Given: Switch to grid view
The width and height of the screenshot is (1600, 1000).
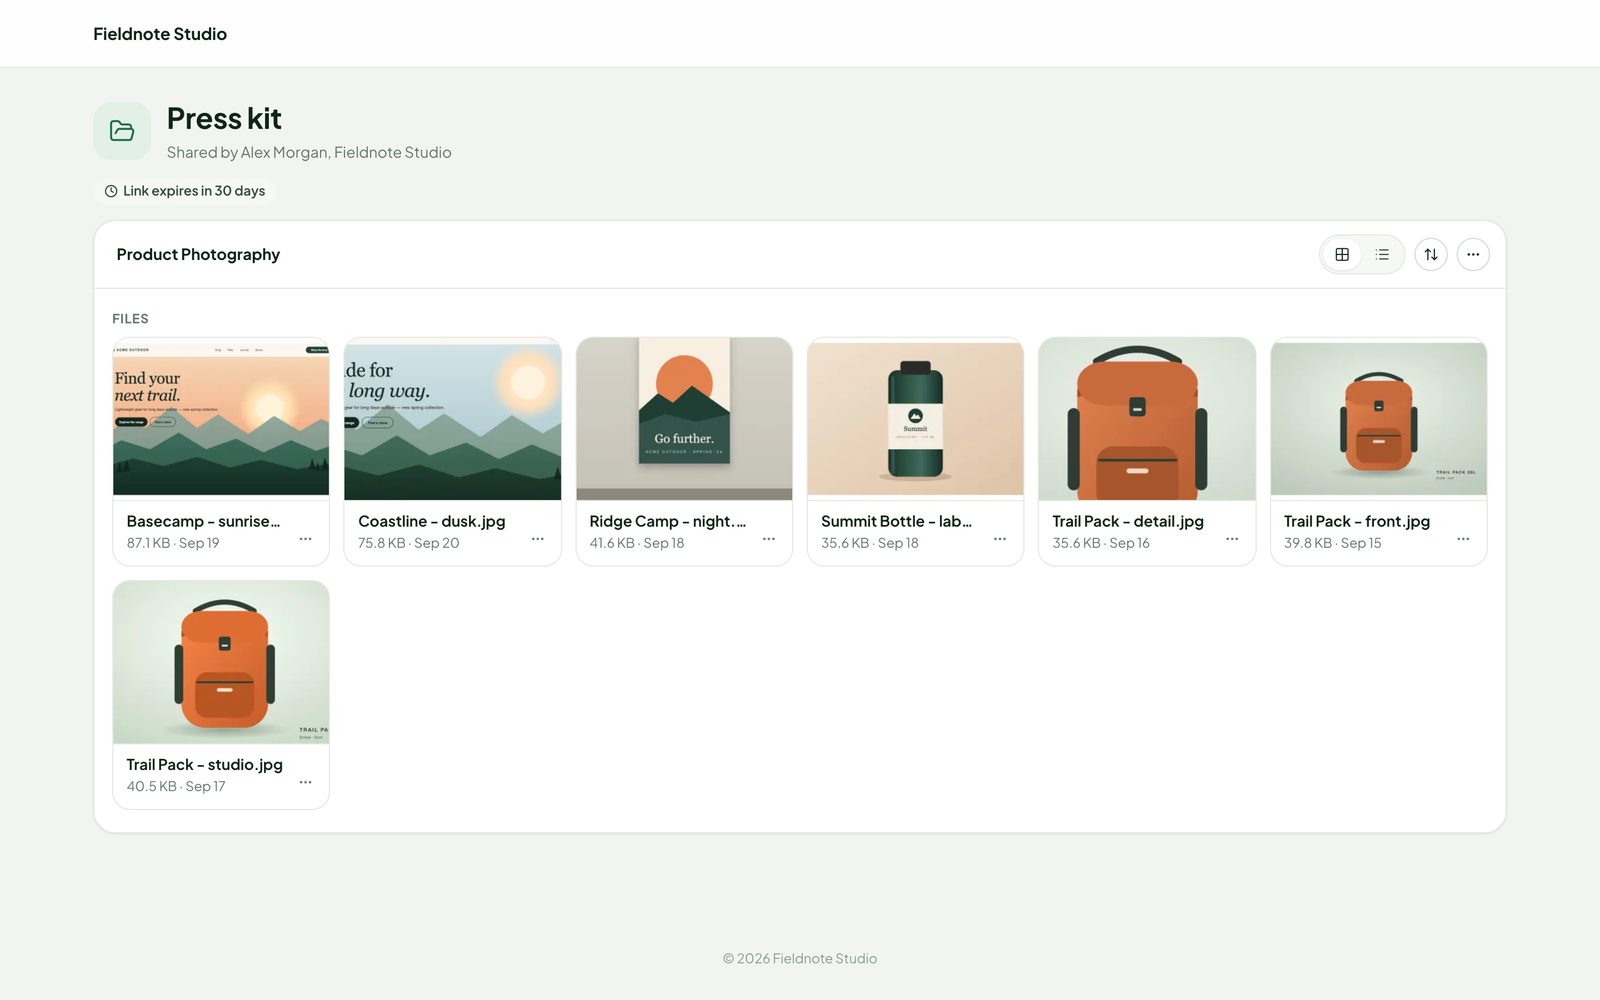Looking at the screenshot, I should [1342, 255].
